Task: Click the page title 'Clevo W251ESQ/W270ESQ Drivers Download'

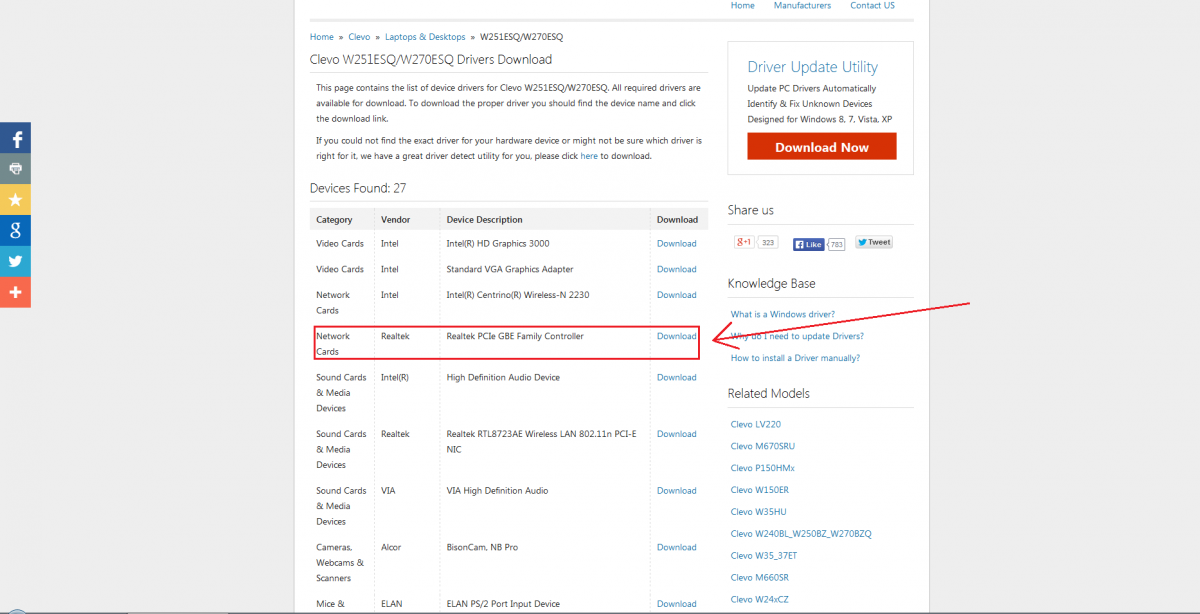Action: (x=431, y=59)
